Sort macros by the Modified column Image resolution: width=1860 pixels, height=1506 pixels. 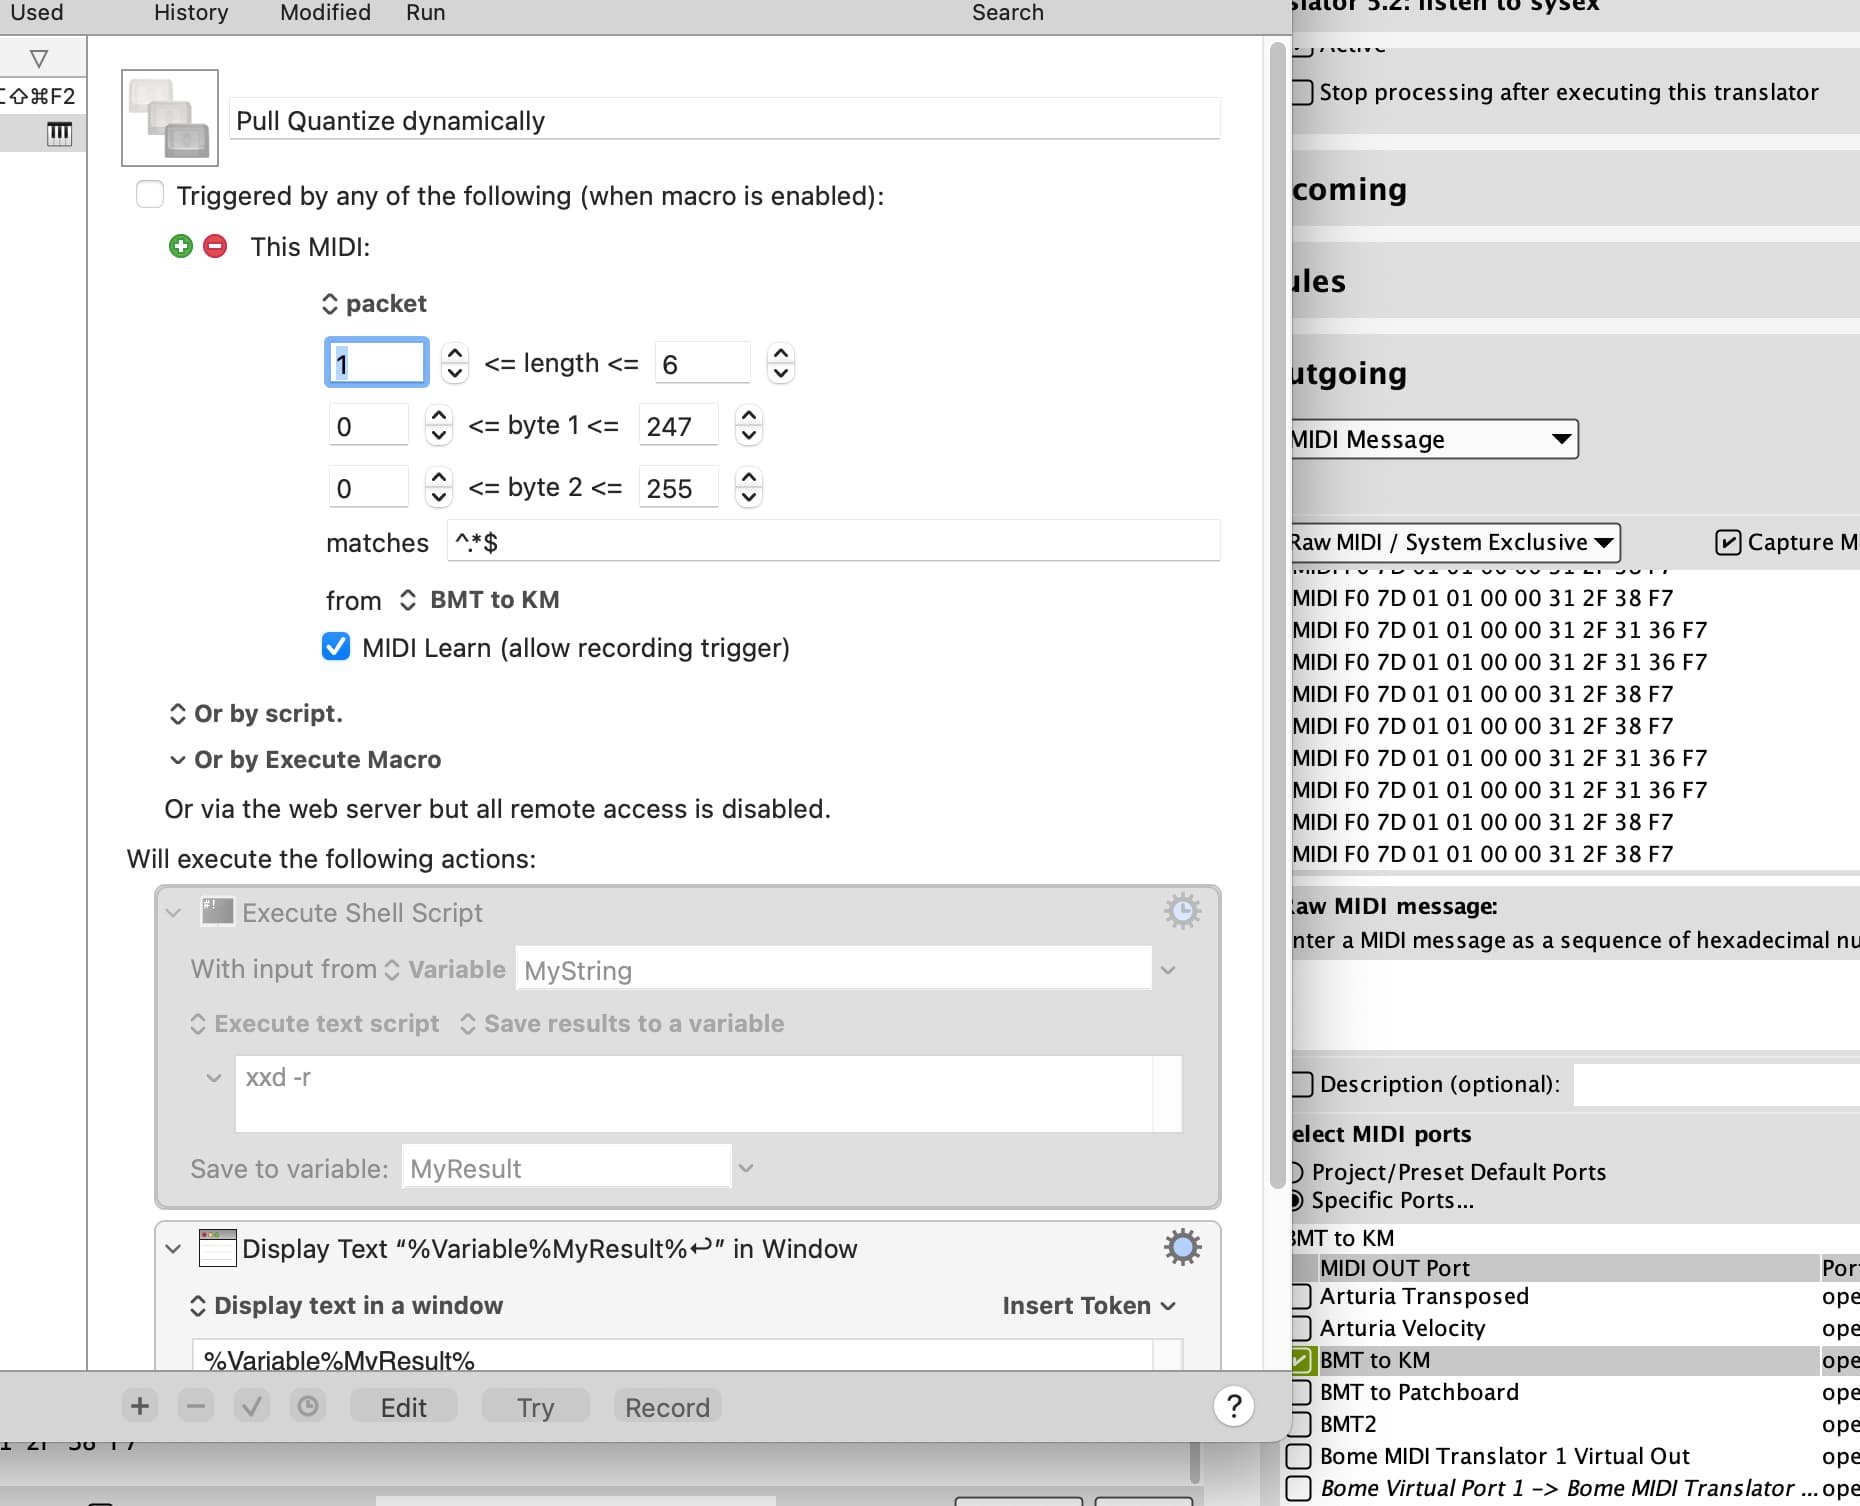[325, 12]
